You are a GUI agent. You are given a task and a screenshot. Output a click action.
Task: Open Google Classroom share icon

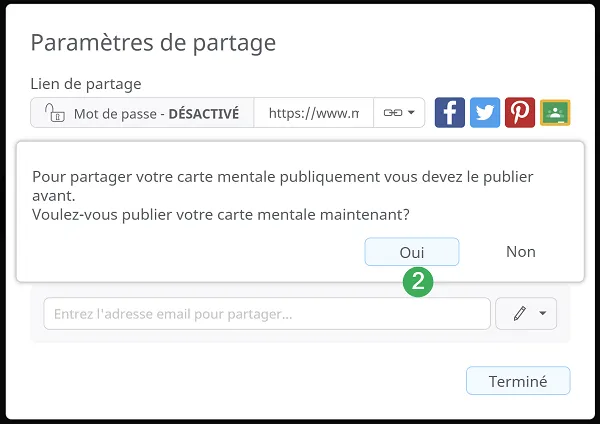pos(555,113)
